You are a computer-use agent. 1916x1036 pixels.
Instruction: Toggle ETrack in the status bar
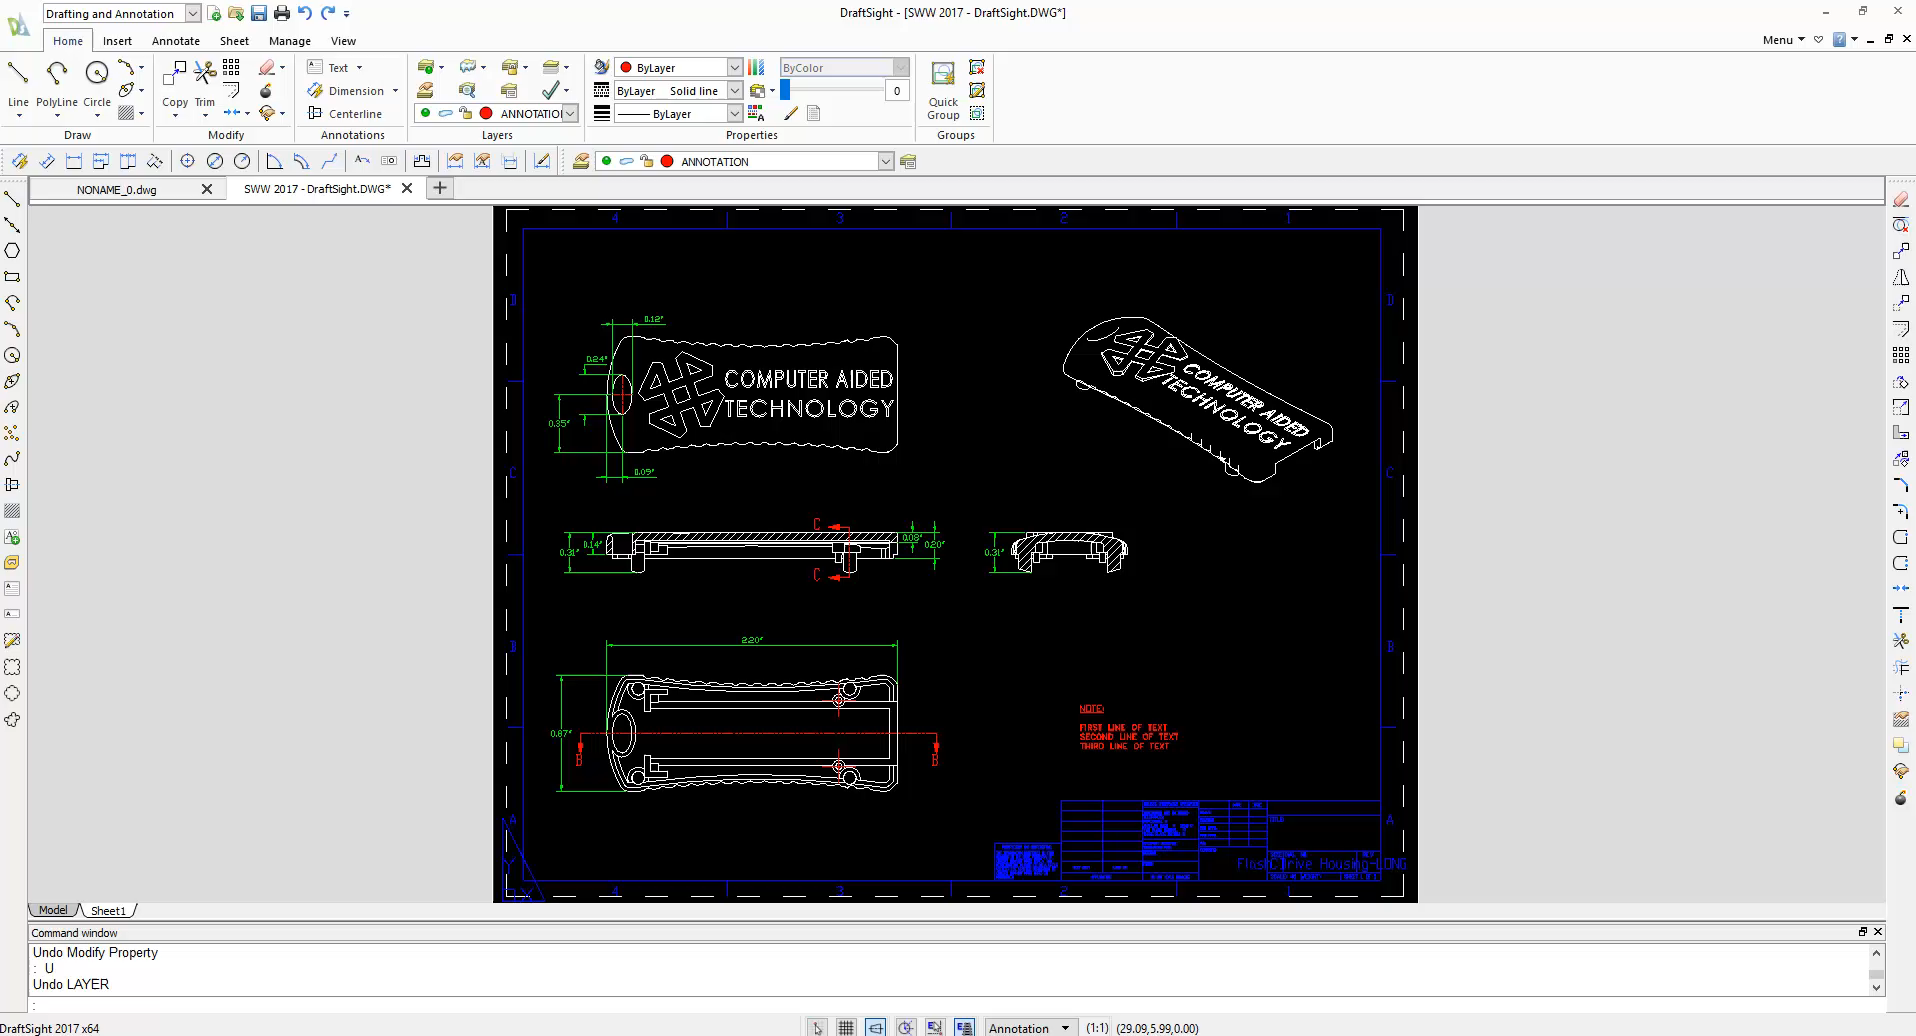tap(964, 1027)
